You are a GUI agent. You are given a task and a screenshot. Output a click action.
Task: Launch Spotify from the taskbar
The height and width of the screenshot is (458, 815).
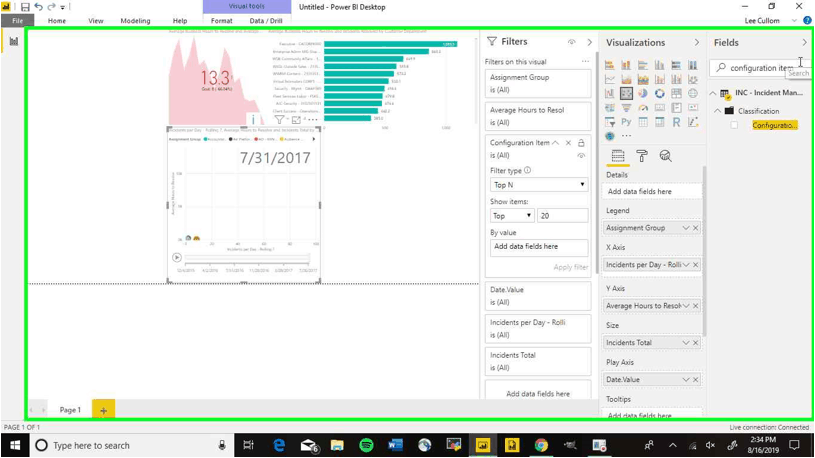366,446
